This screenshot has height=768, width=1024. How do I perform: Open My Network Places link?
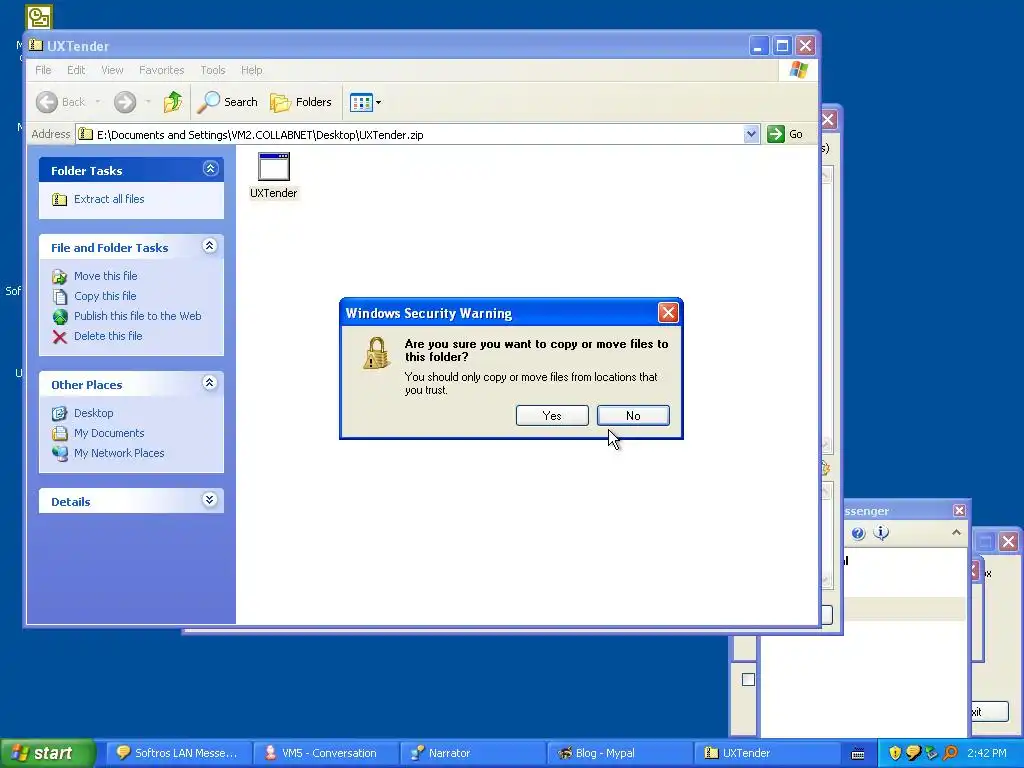[119, 453]
